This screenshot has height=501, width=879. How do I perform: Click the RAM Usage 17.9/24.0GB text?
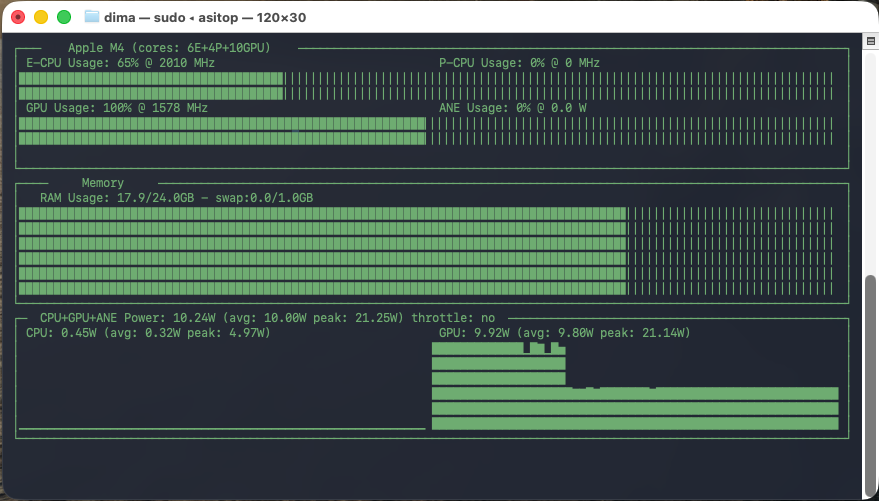[176, 198]
